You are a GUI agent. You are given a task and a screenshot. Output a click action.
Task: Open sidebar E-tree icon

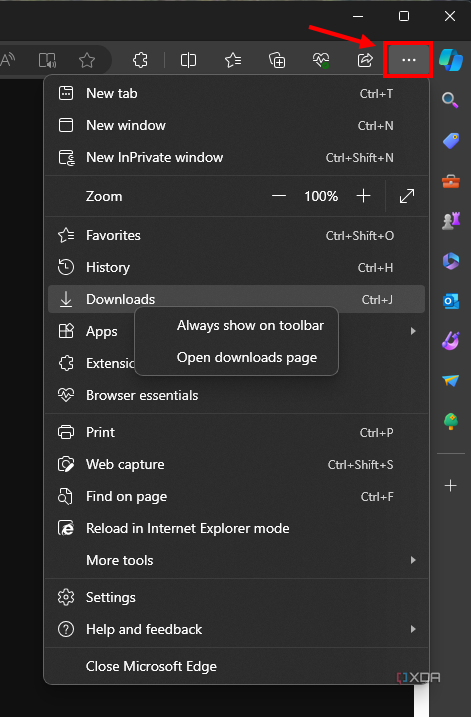point(451,421)
